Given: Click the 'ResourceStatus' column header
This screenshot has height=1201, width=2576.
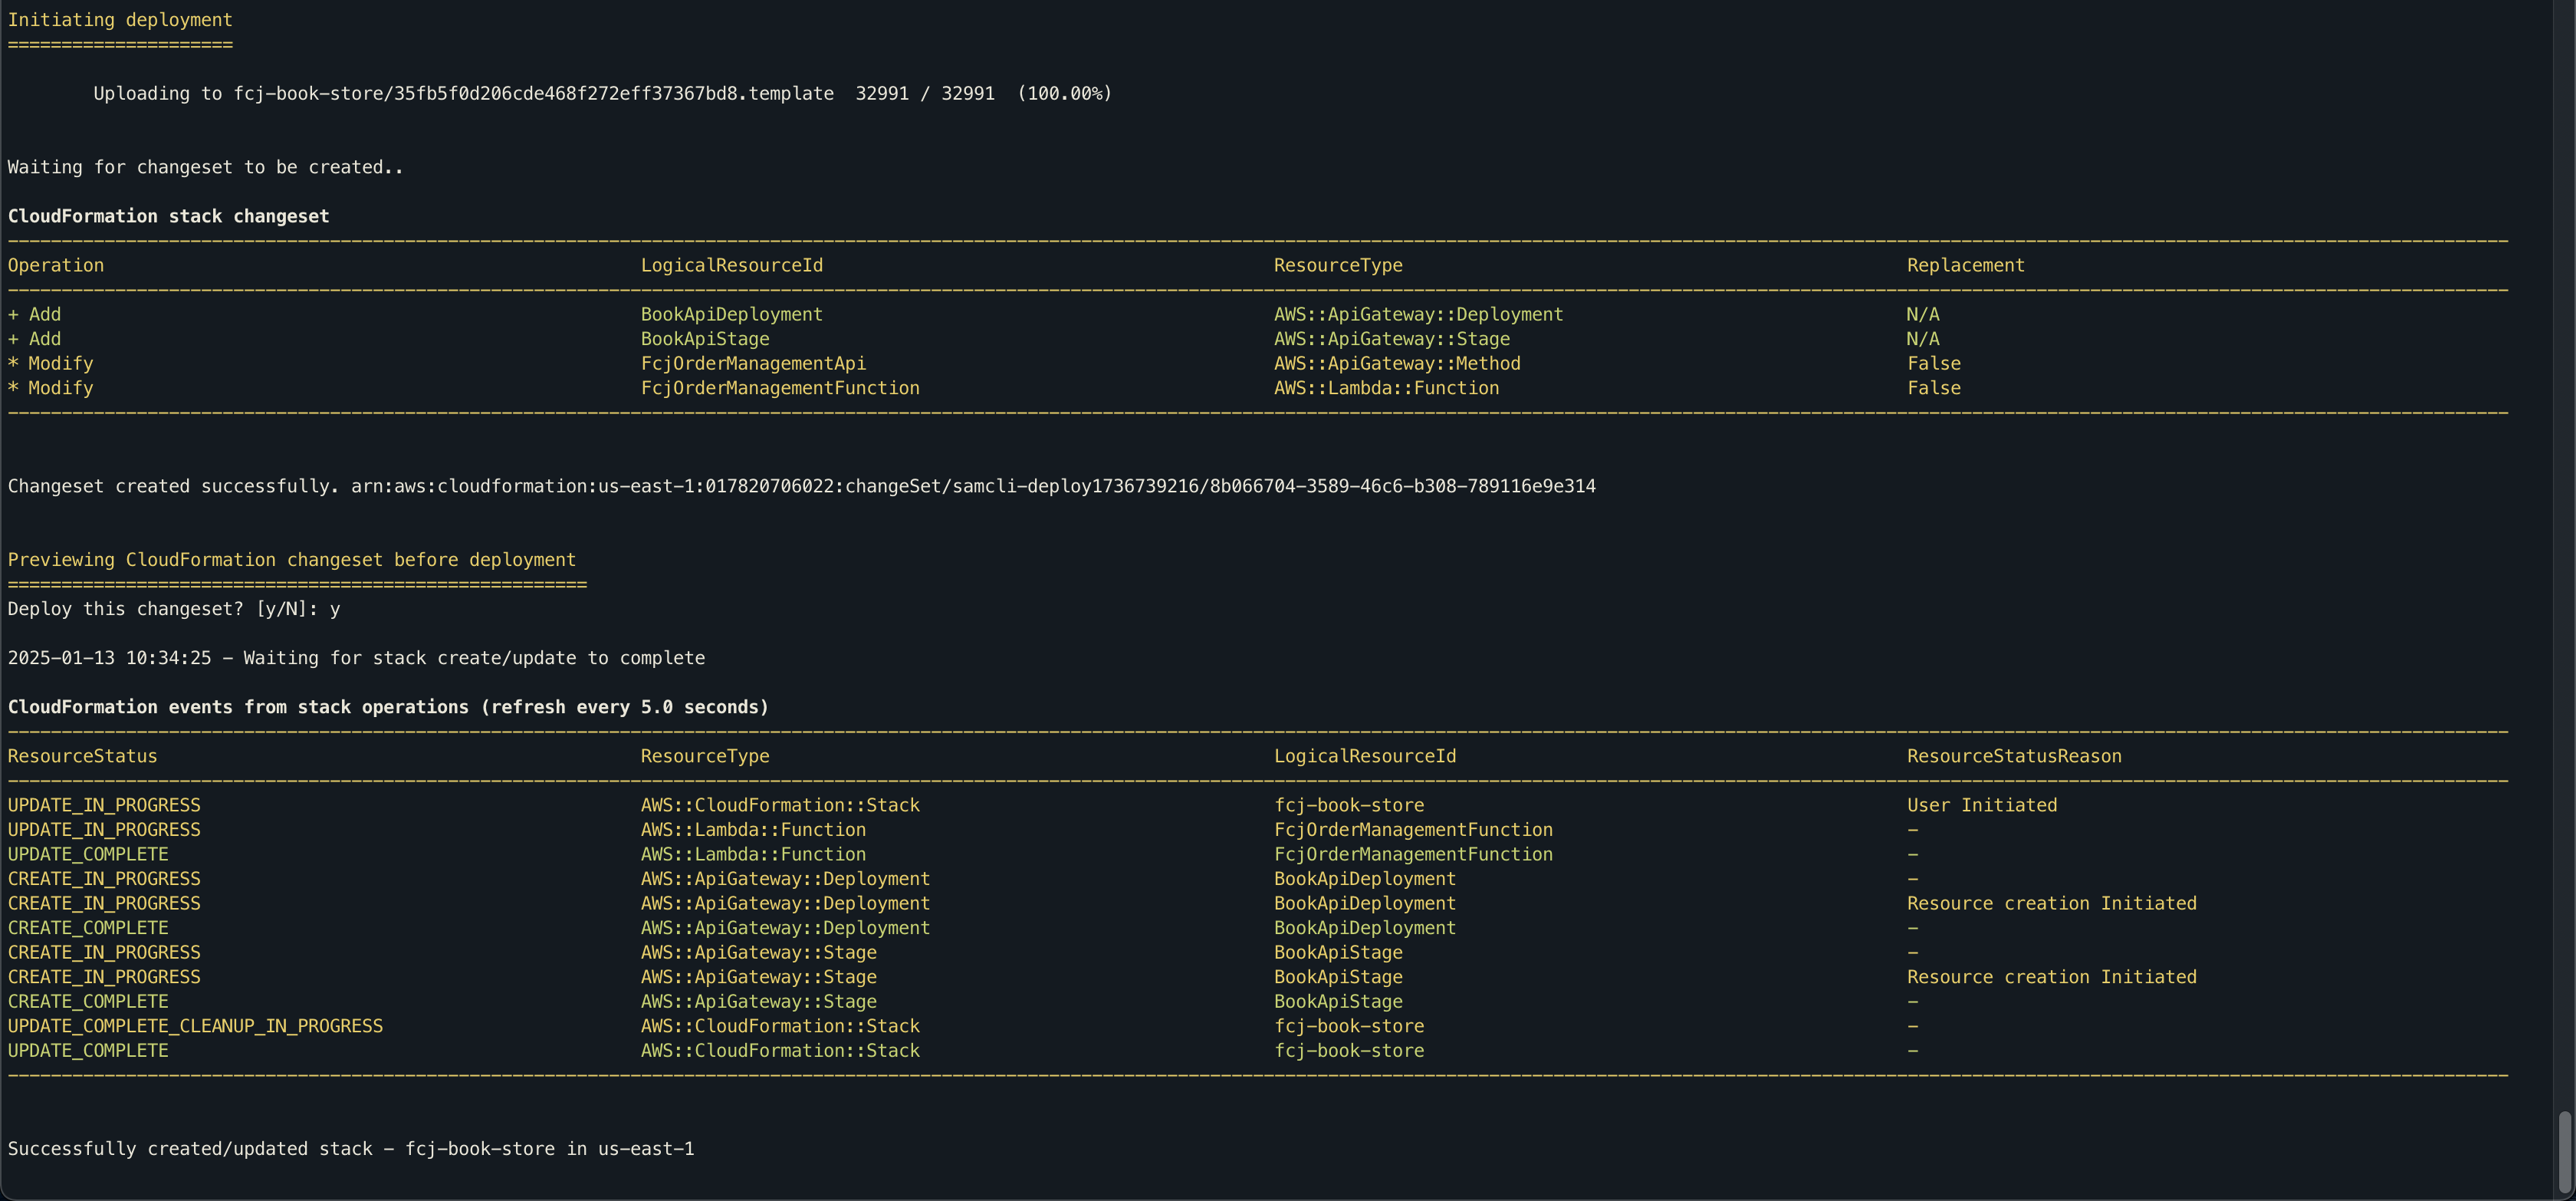Looking at the screenshot, I should tap(83, 756).
